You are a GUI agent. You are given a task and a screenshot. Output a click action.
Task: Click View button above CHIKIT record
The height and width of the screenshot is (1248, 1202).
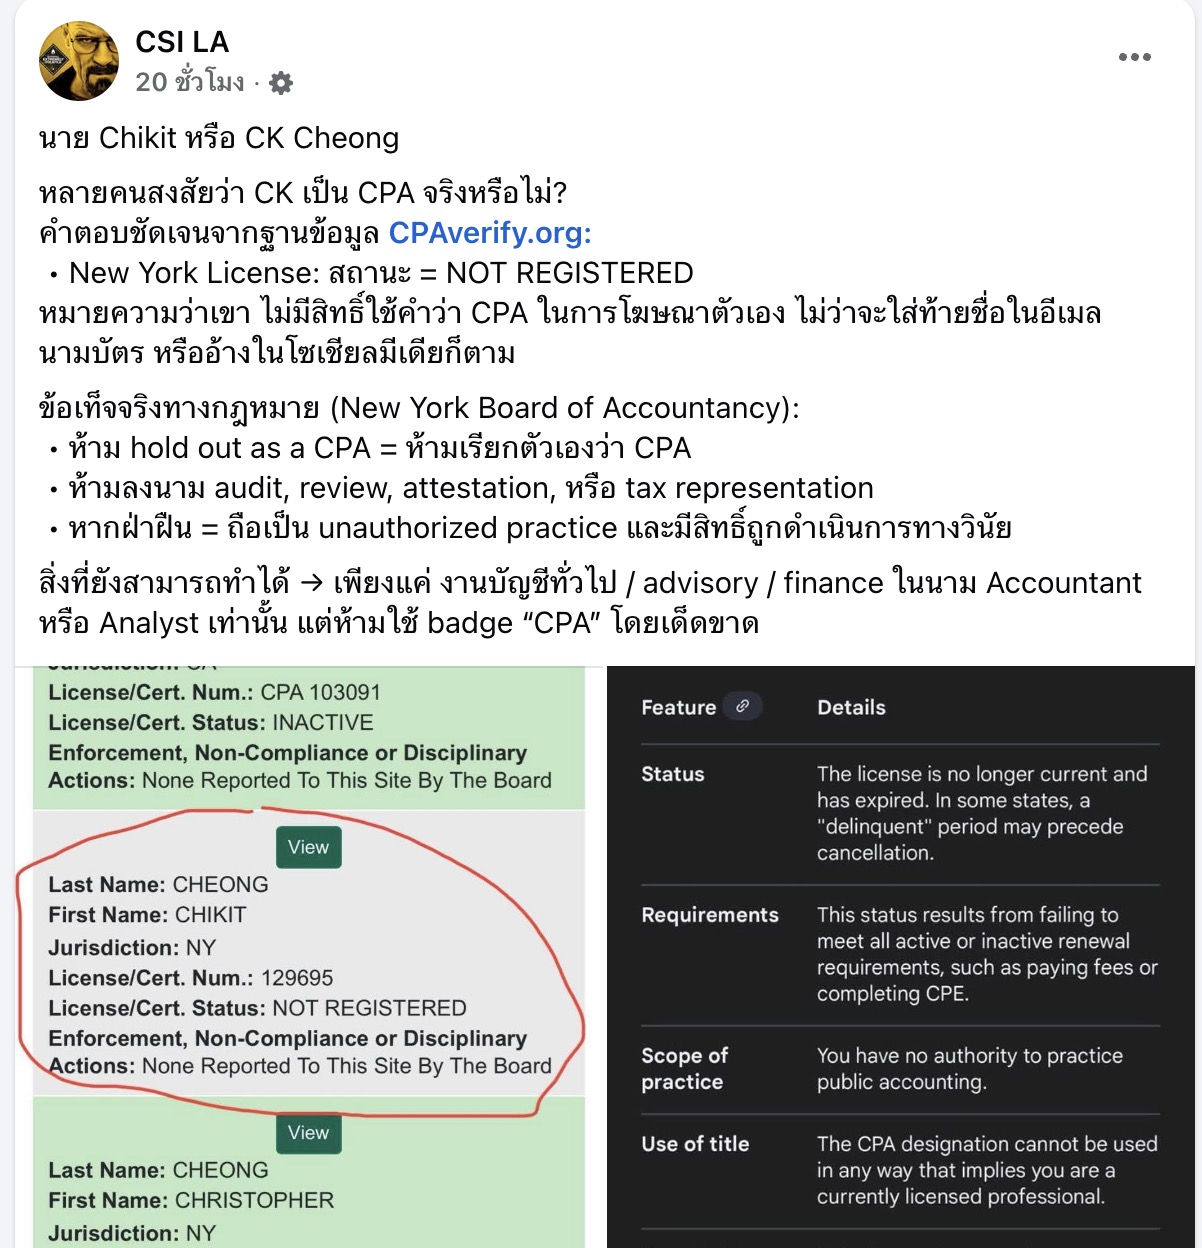(x=308, y=847)
